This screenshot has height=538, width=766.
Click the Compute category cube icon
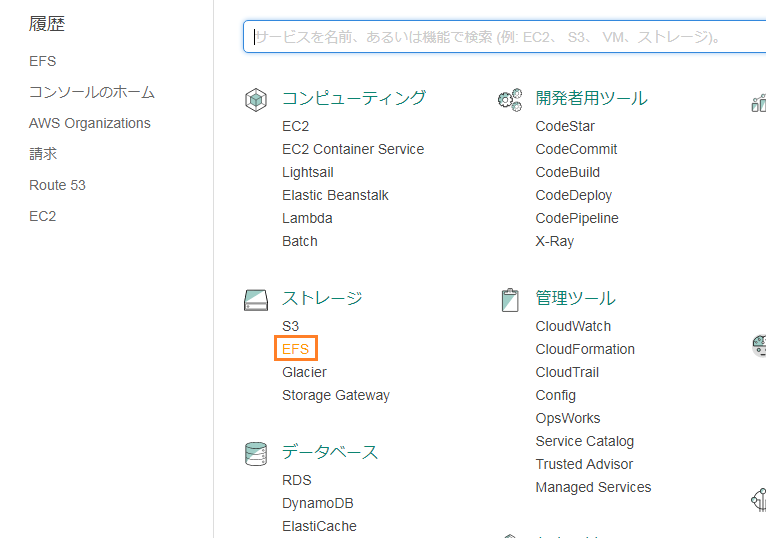[255, 100]
